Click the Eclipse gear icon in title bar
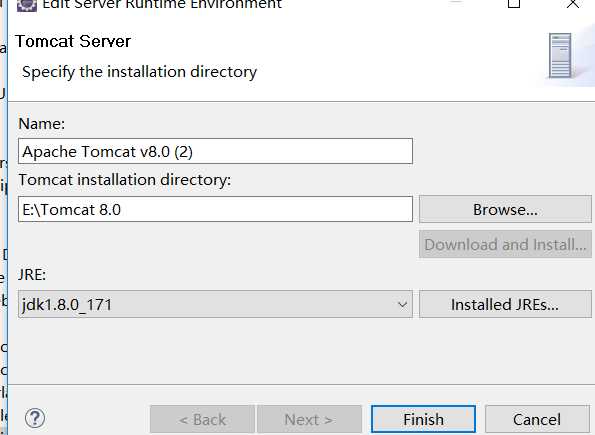The width and height of the screenshot is (595, 435). (x=27, y=5)
